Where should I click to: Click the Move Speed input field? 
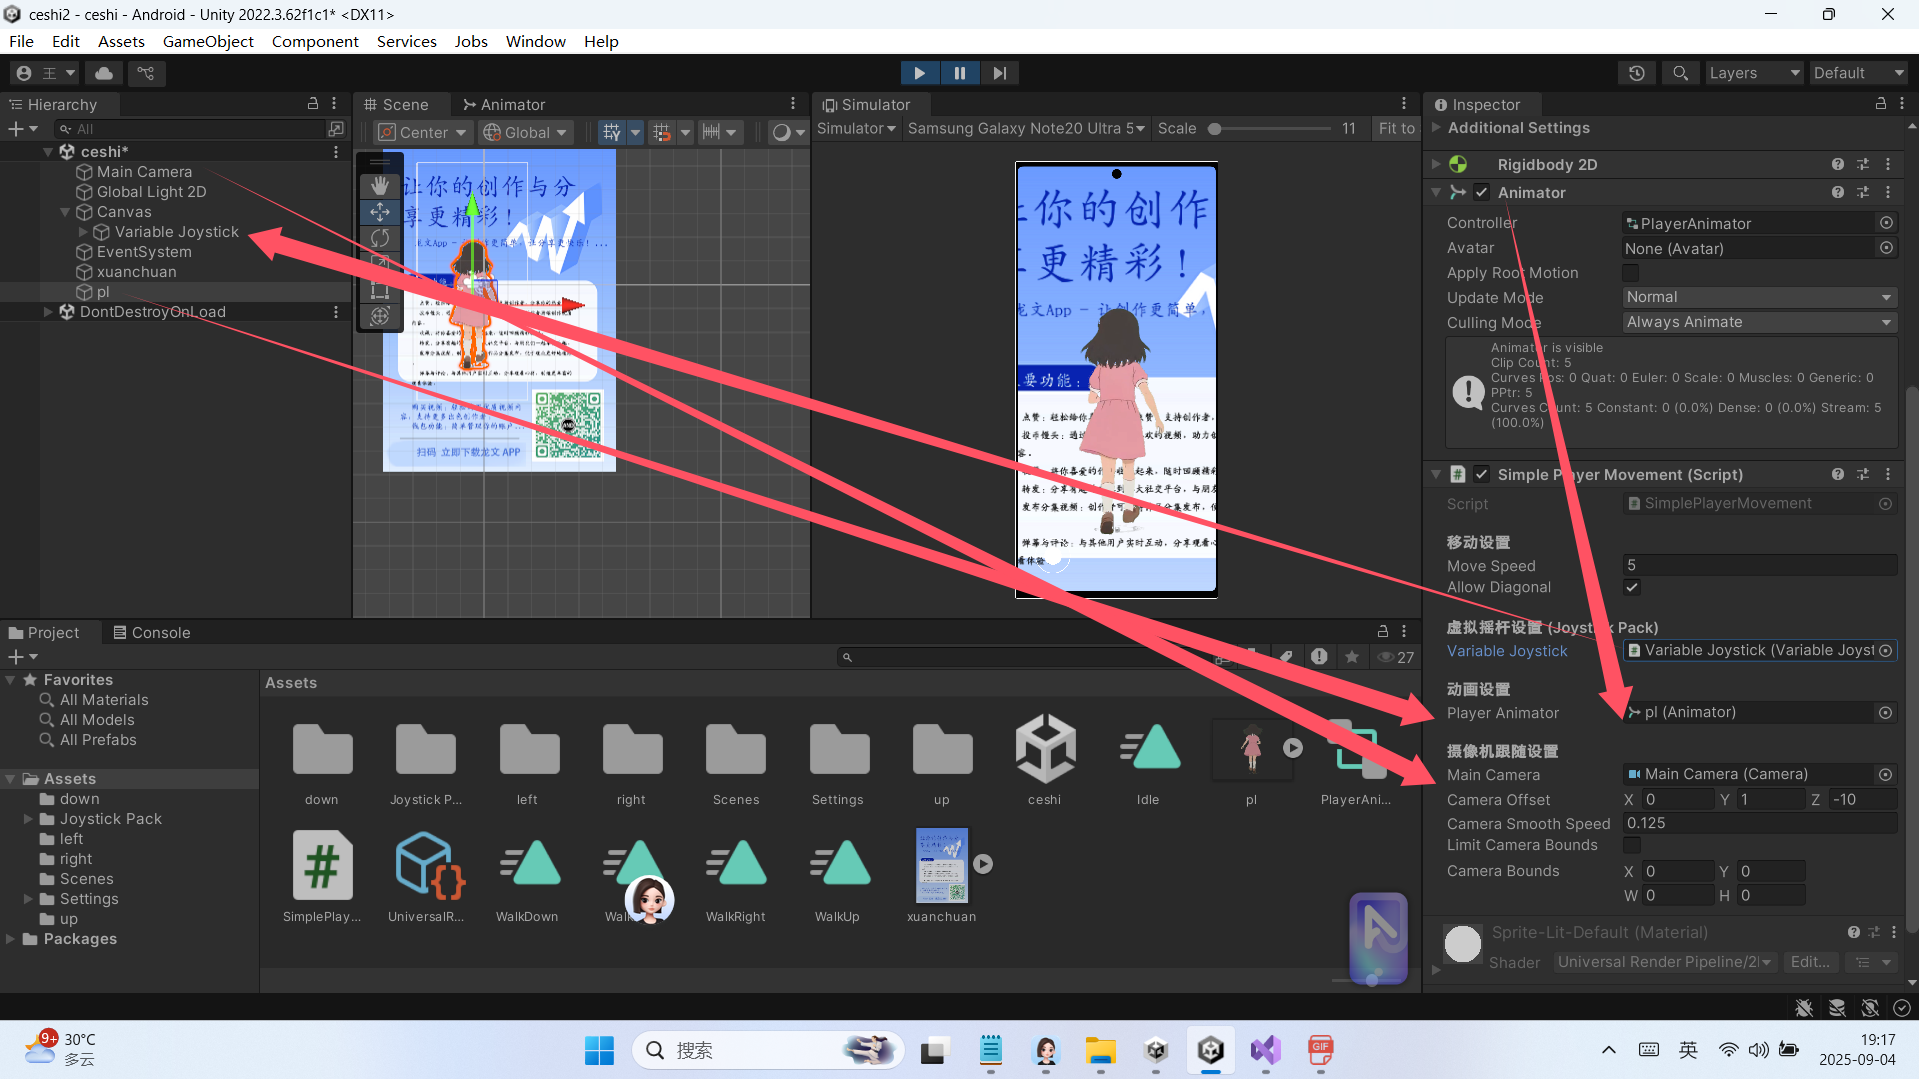point(1759,565)
